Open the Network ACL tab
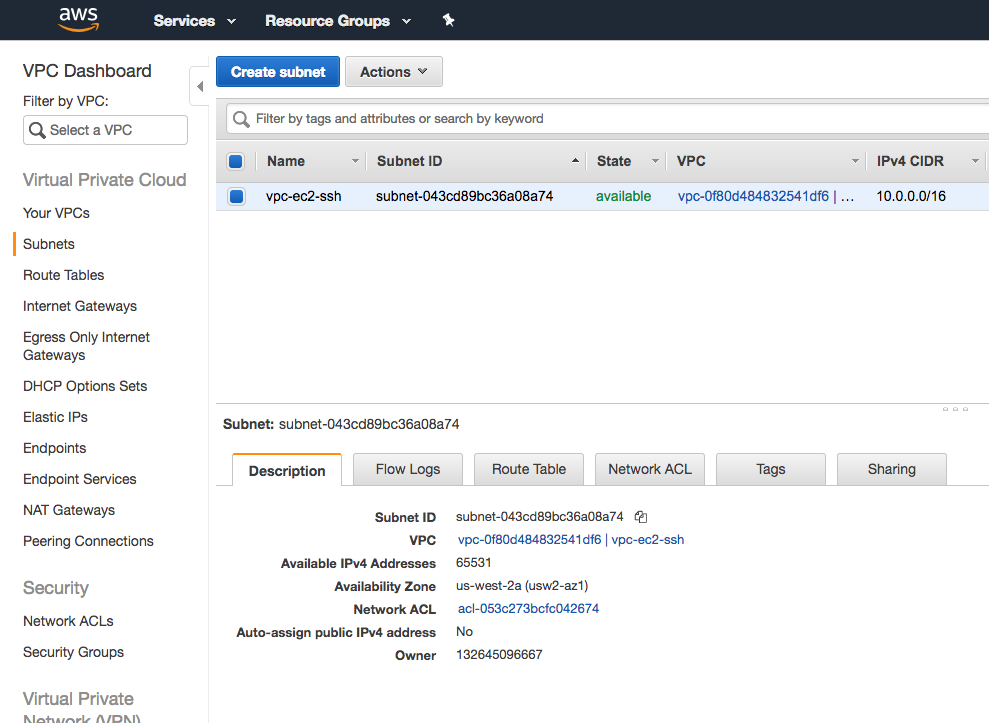Image resolution: width=989 pixels, height=723 pixels. point(650,469)
